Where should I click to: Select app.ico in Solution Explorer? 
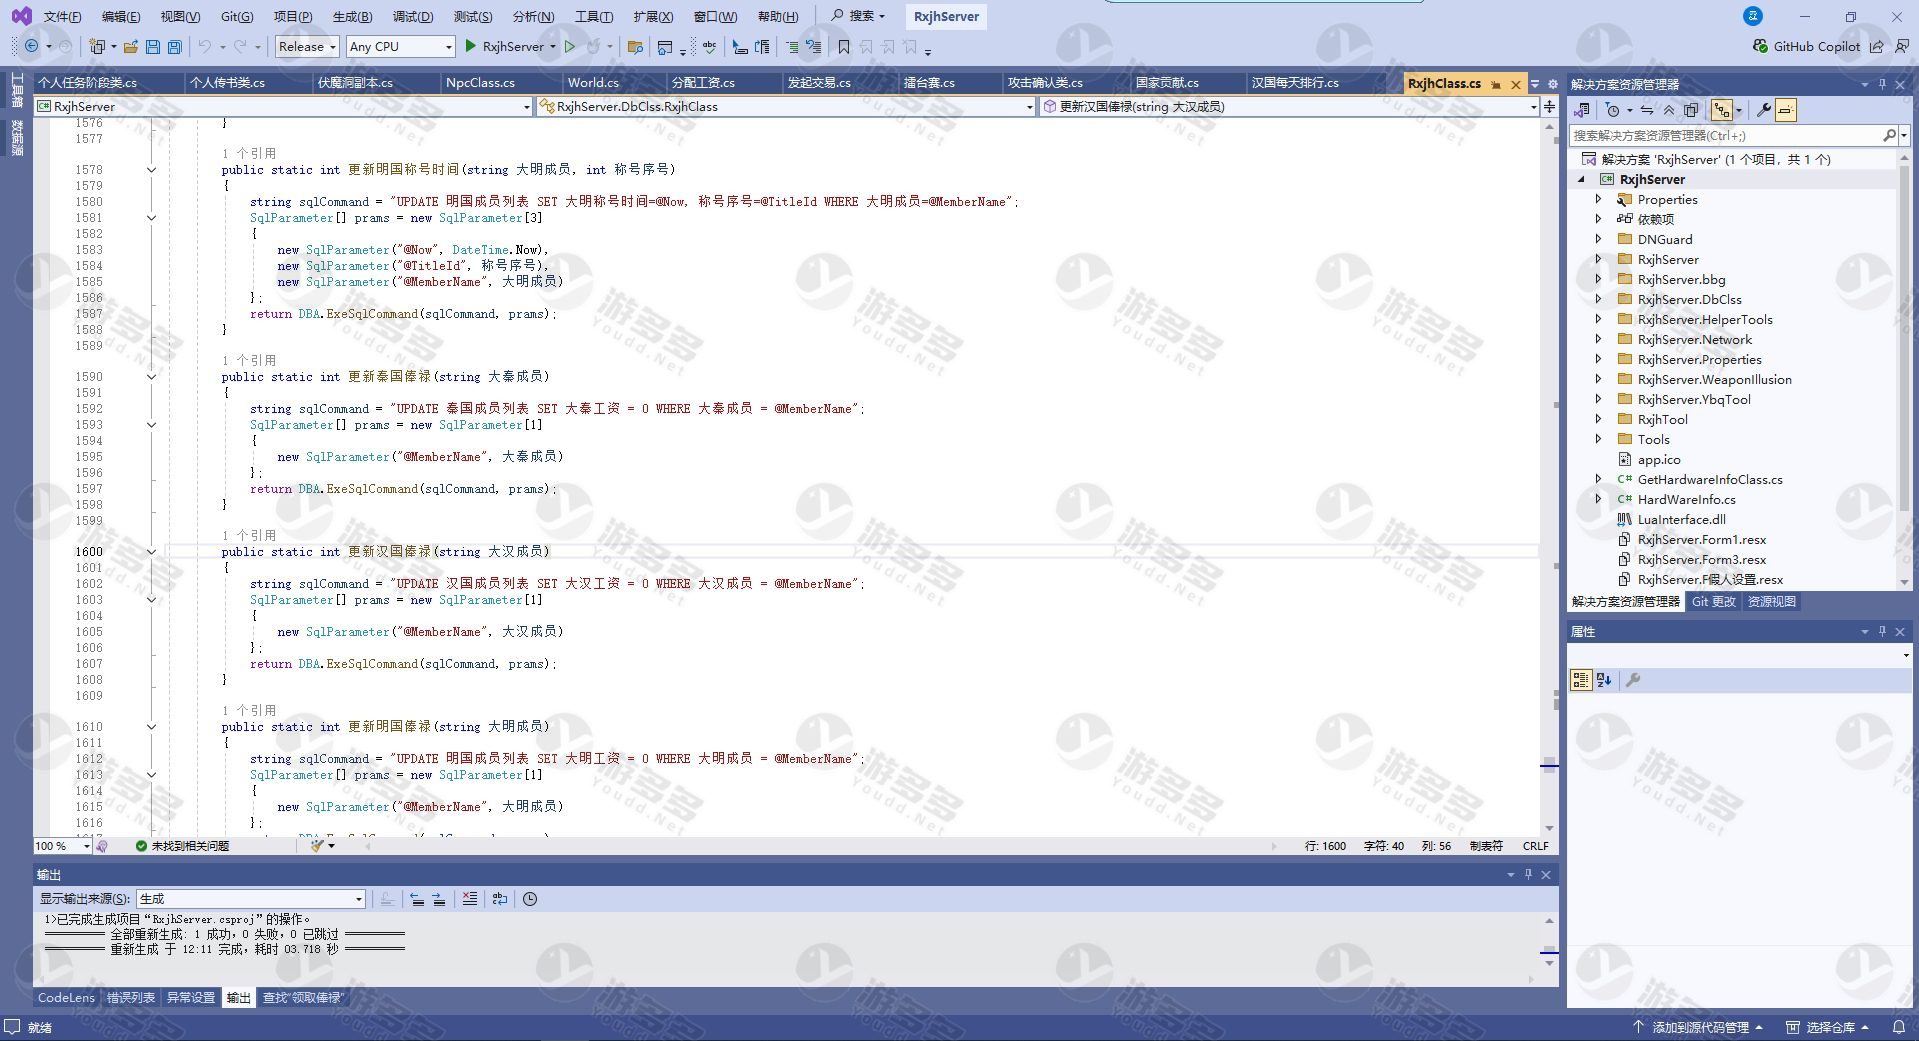tap(1658, 459)
